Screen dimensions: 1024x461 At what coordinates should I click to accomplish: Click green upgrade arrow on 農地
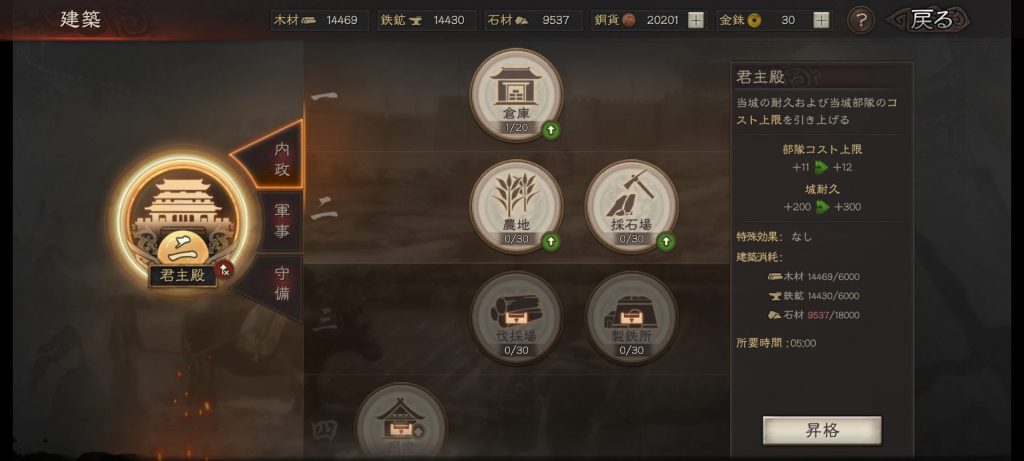coord(551,242)
